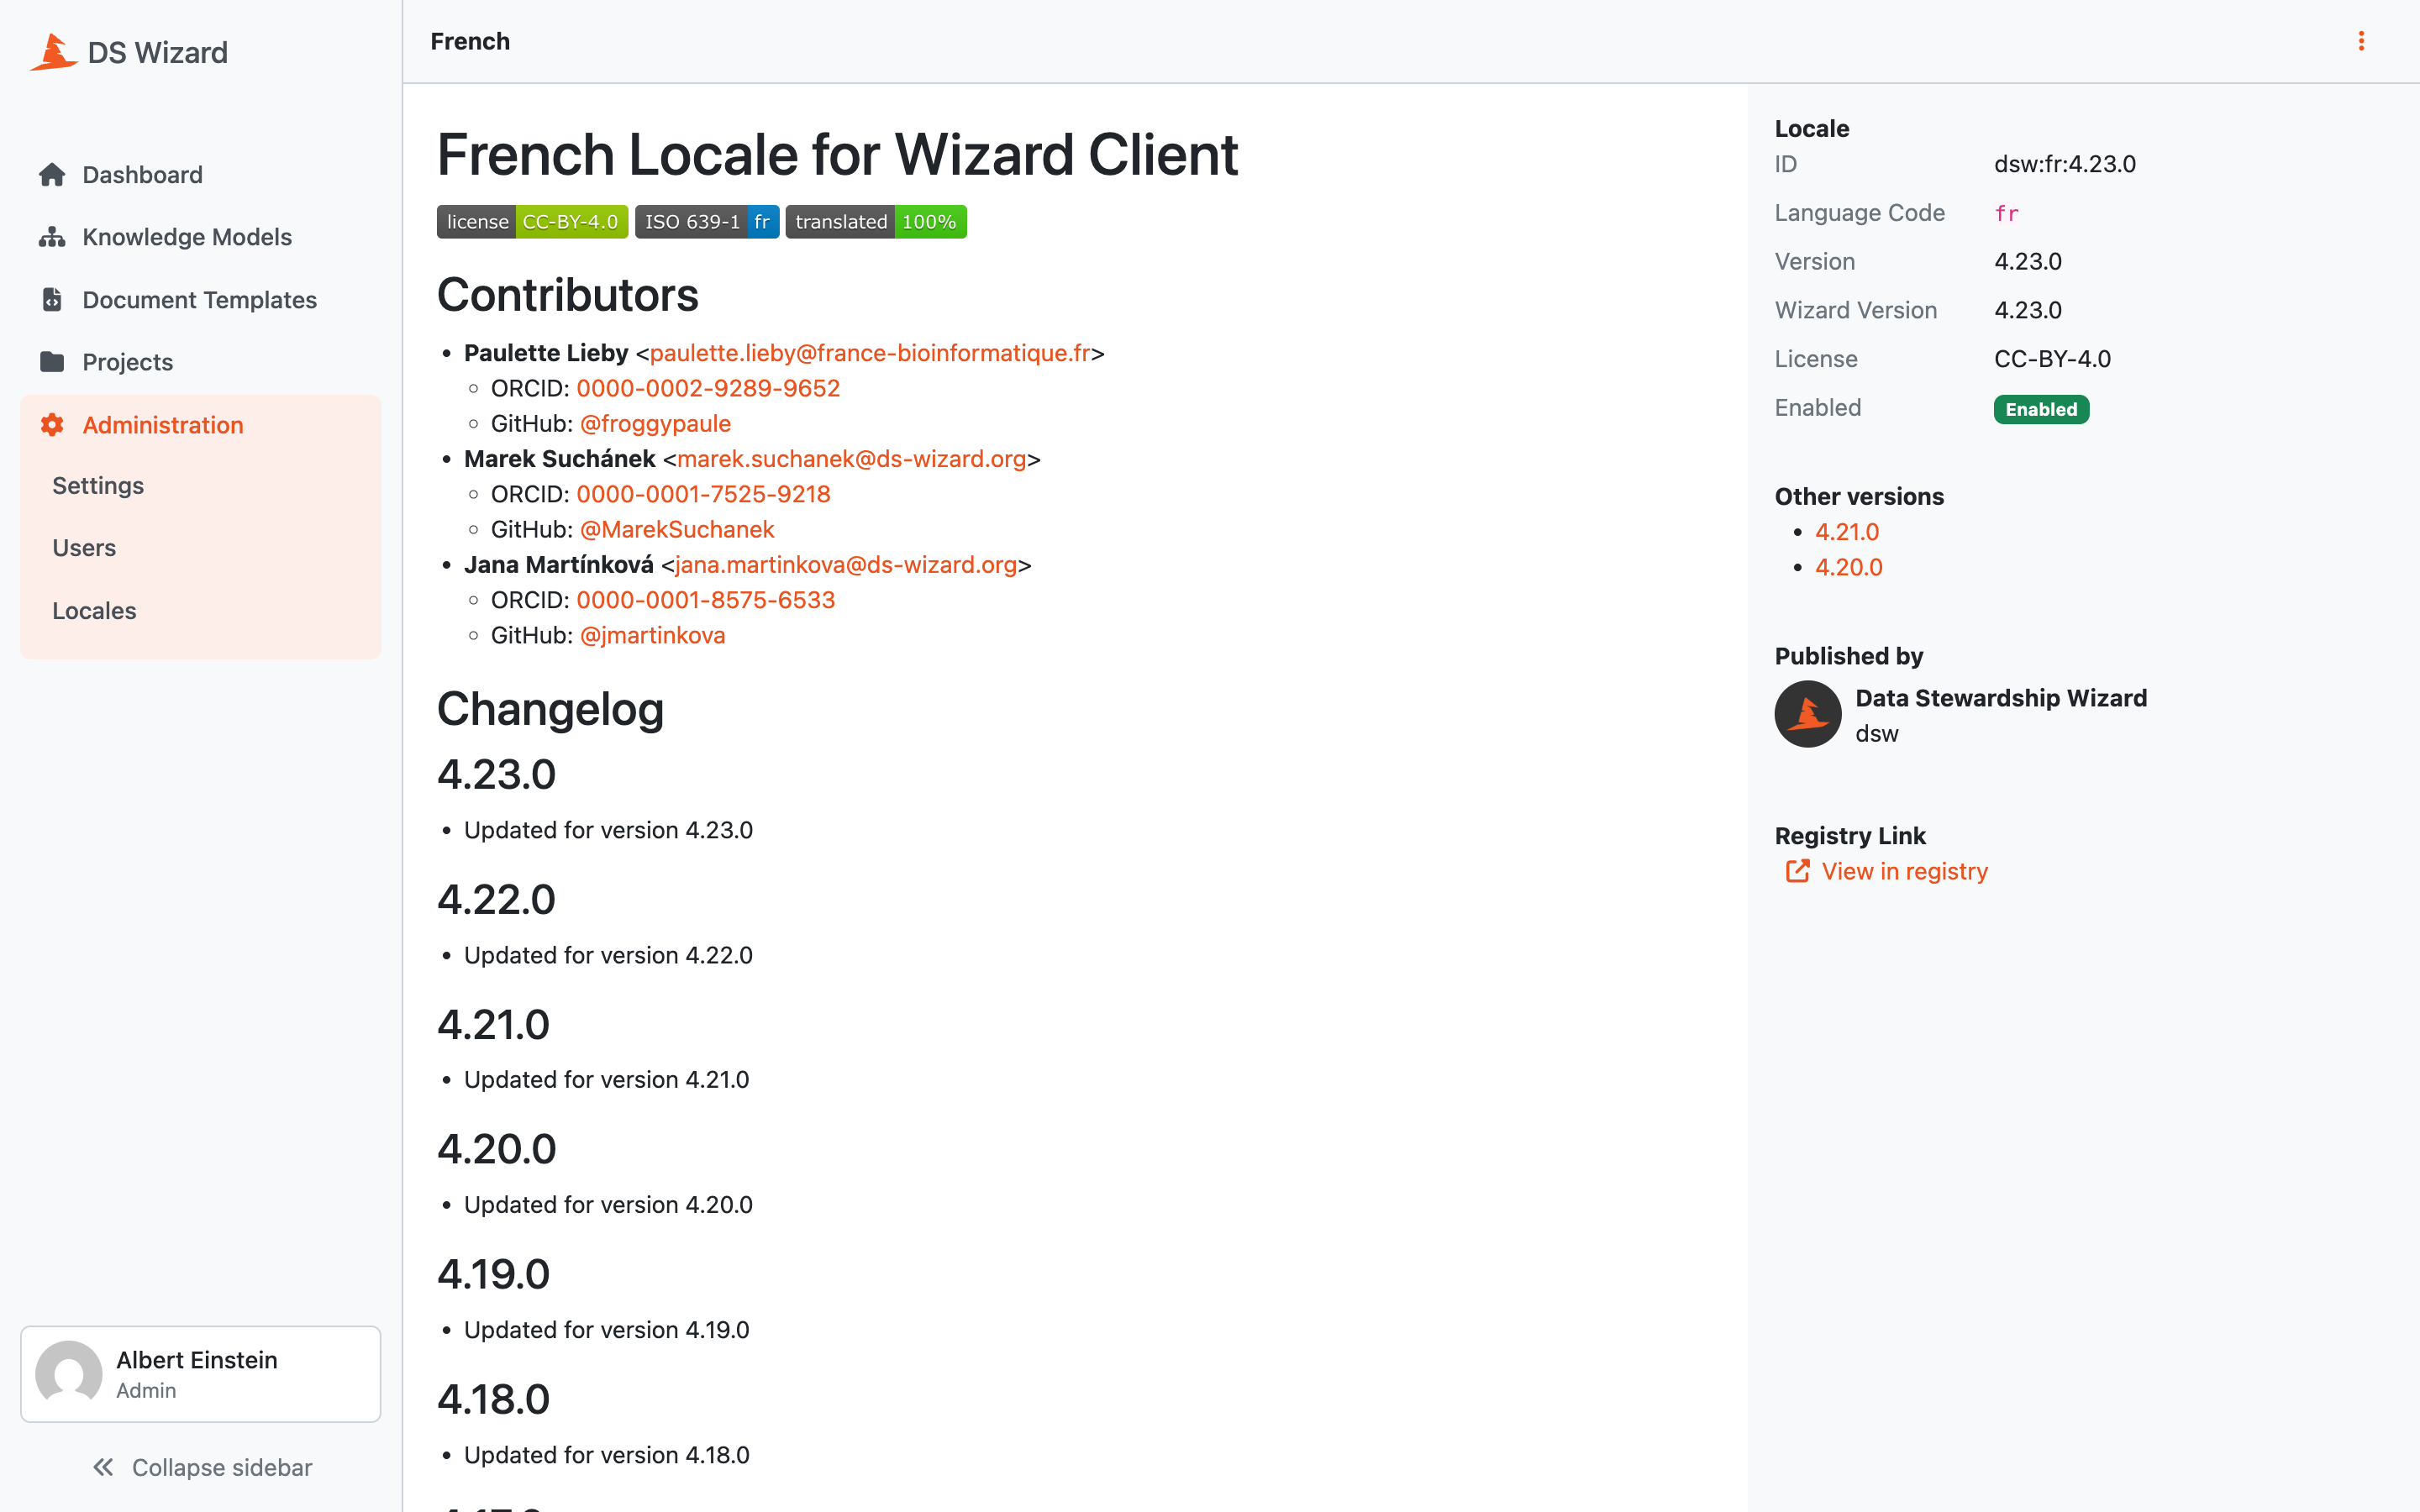
Task: Click the License CC-BY-4.0 value
Action: point(2052,359)
